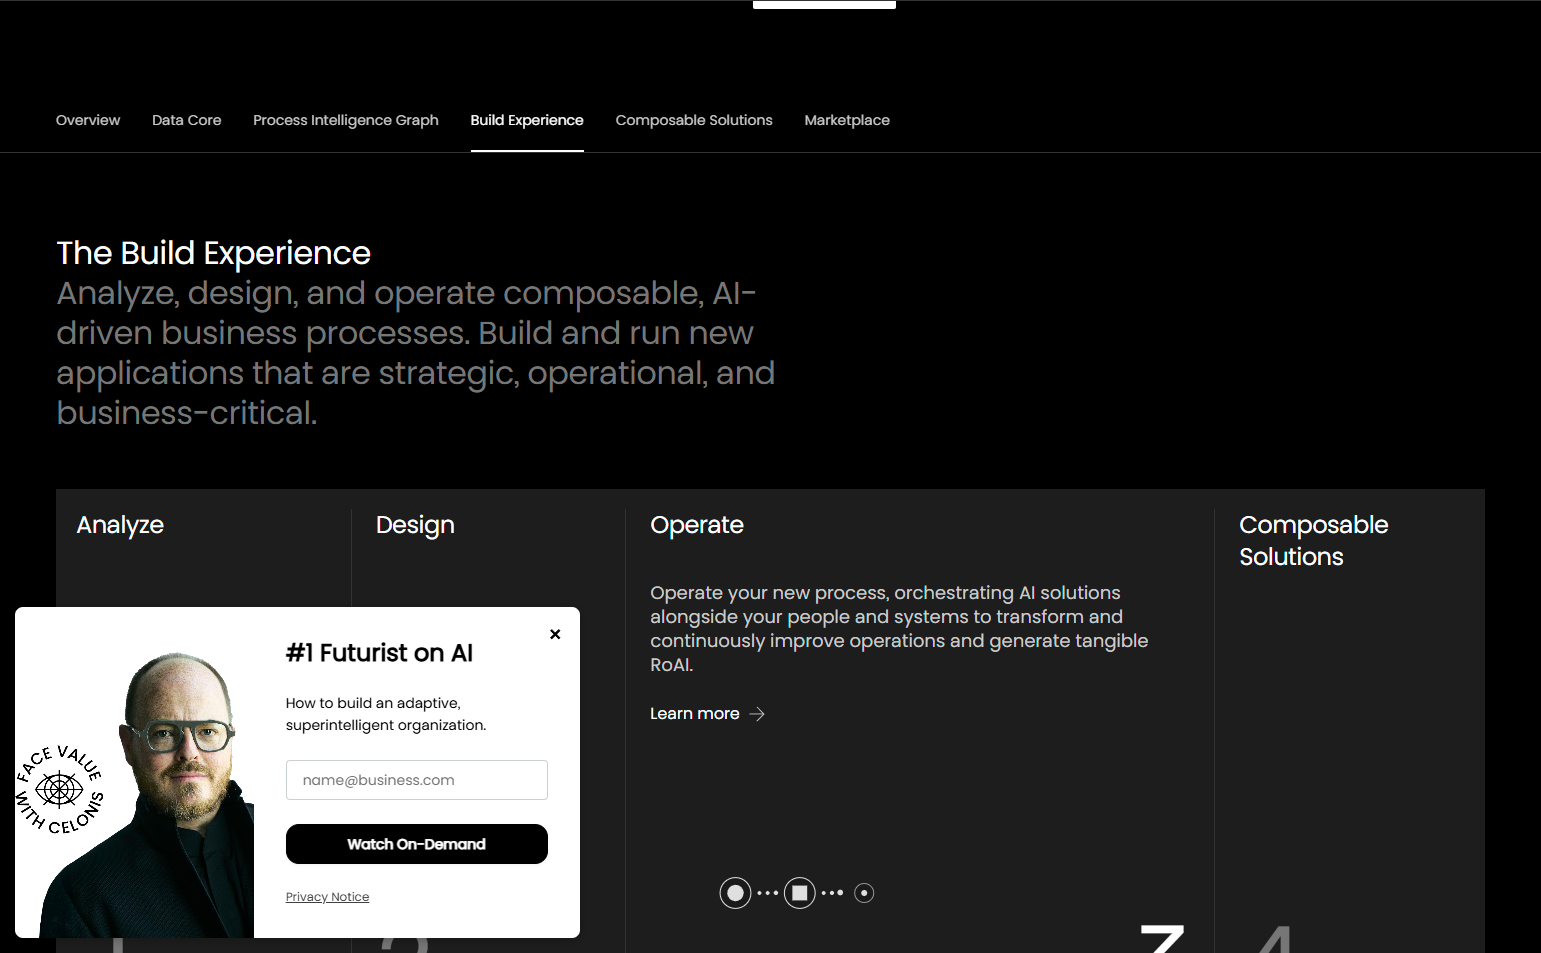Click the filled circle process node icon
The height and width of the screenshot is (953, 1541).
(735, 892)
